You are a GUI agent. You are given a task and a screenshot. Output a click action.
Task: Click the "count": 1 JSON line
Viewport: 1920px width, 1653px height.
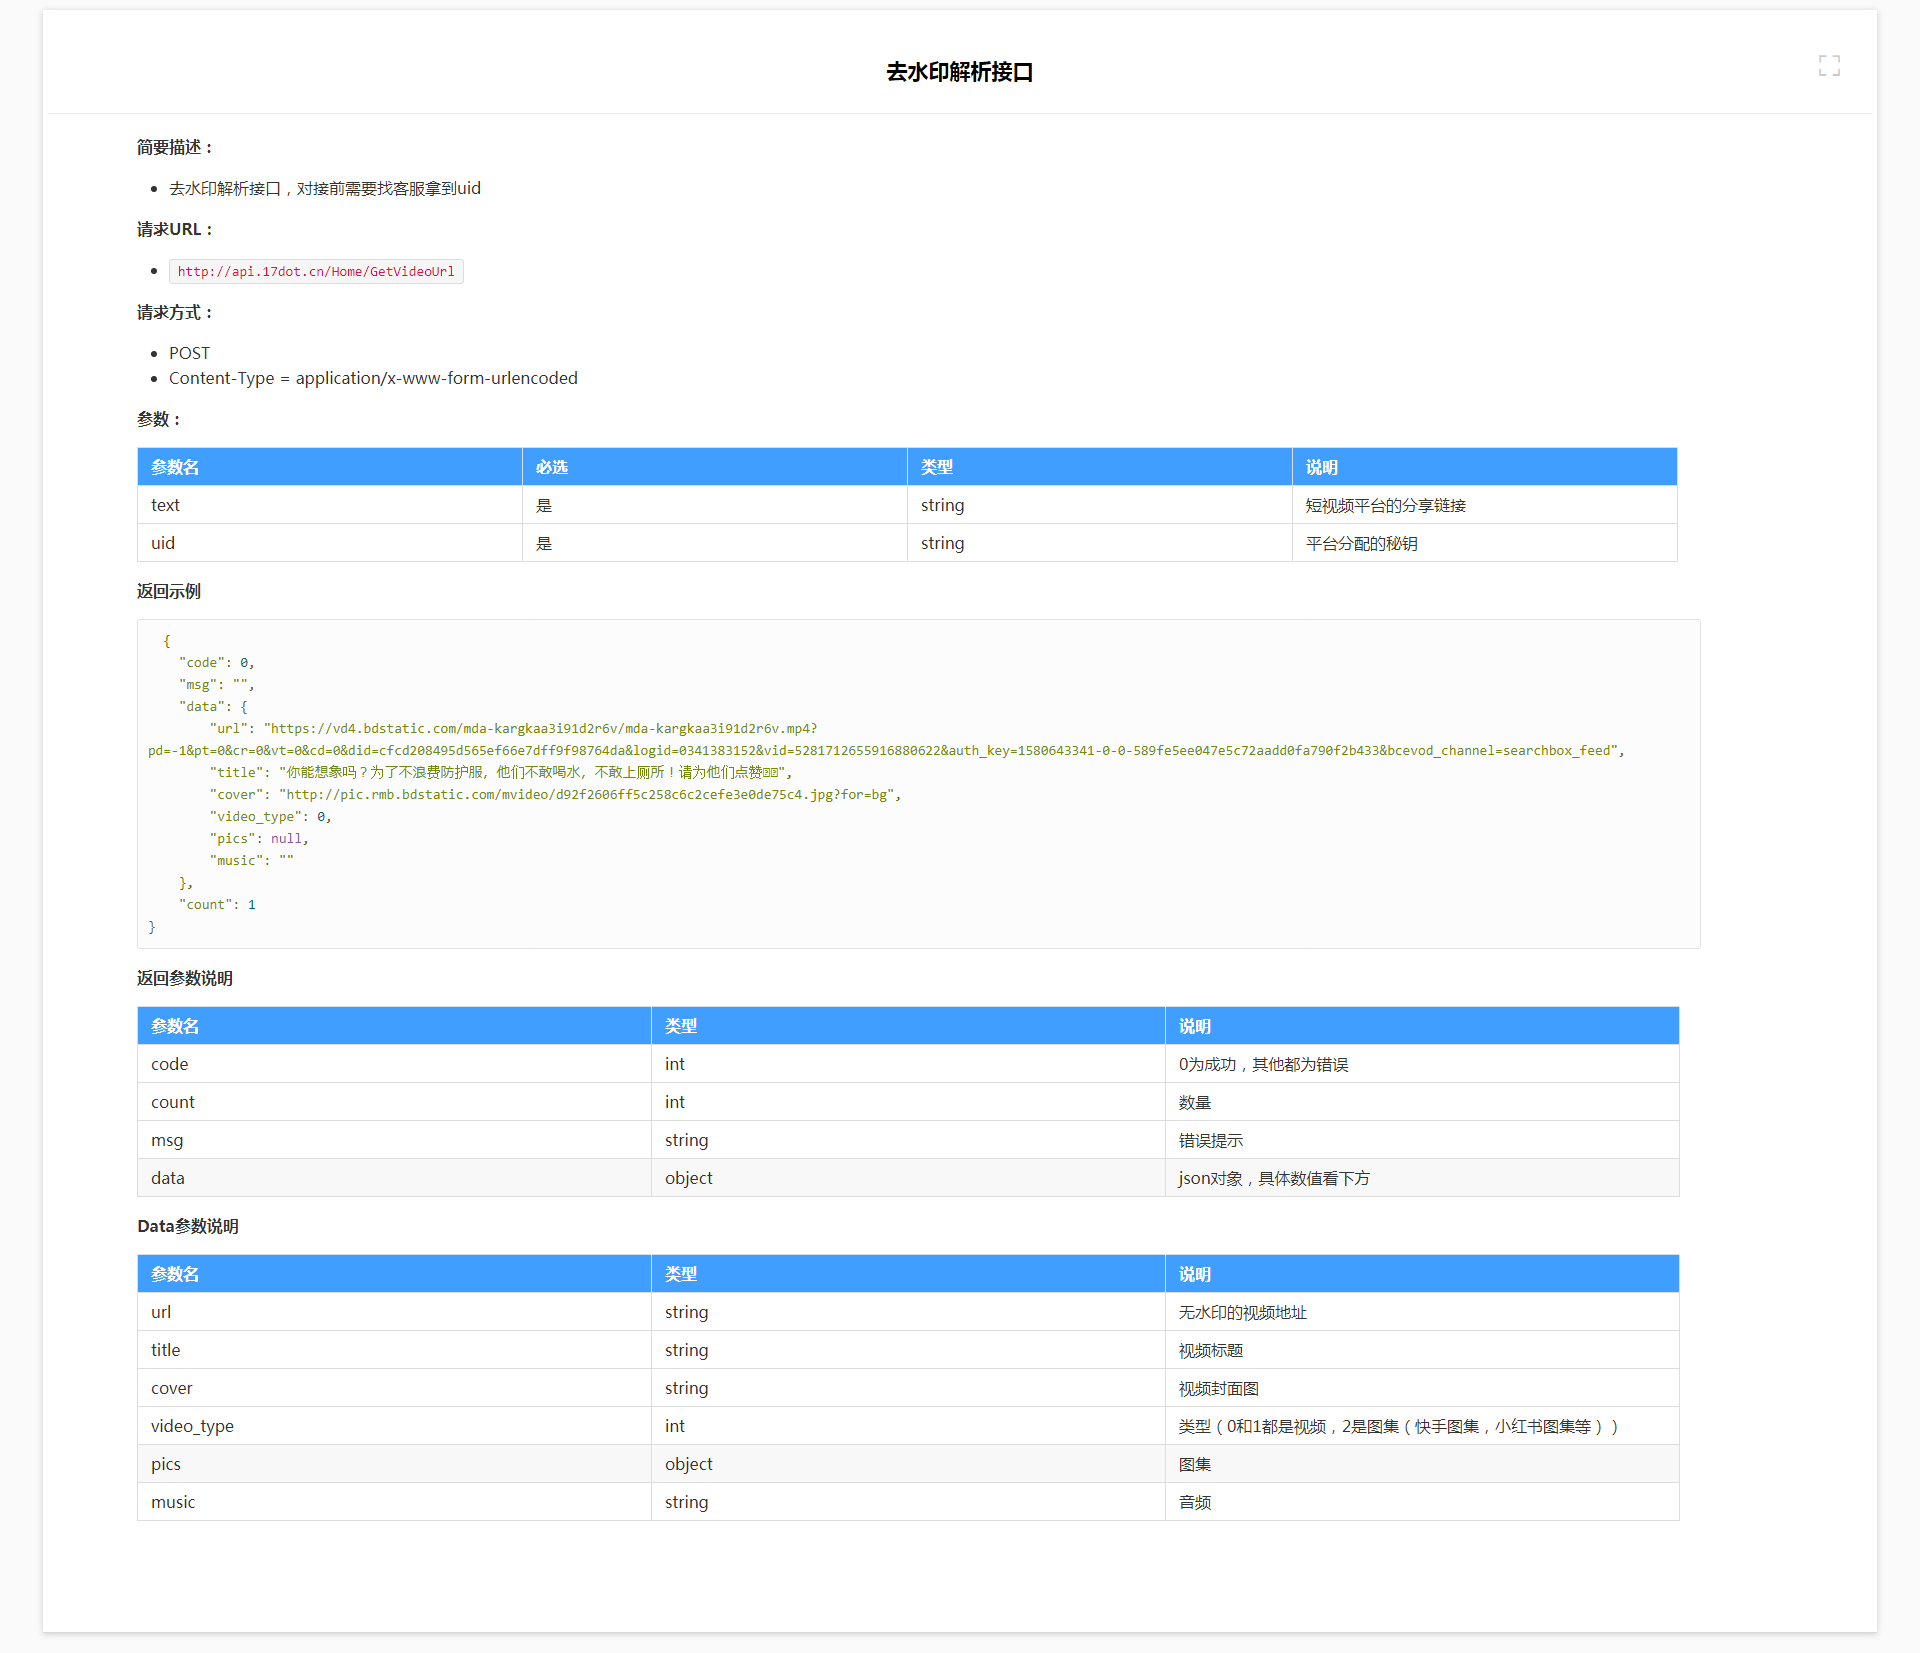(x=217, y=904)
